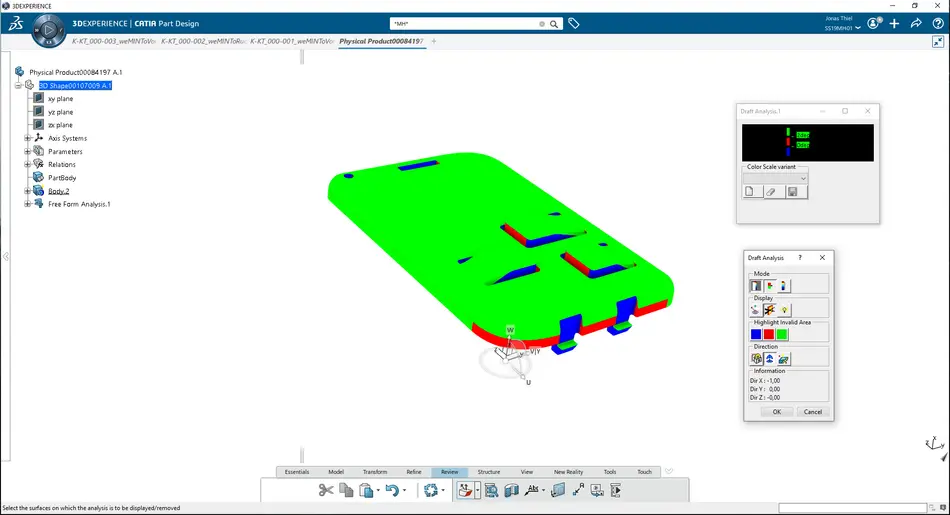Expand the Free Form Analysis.1 node
Screen dimensions: 950x515
click(28, 204)
